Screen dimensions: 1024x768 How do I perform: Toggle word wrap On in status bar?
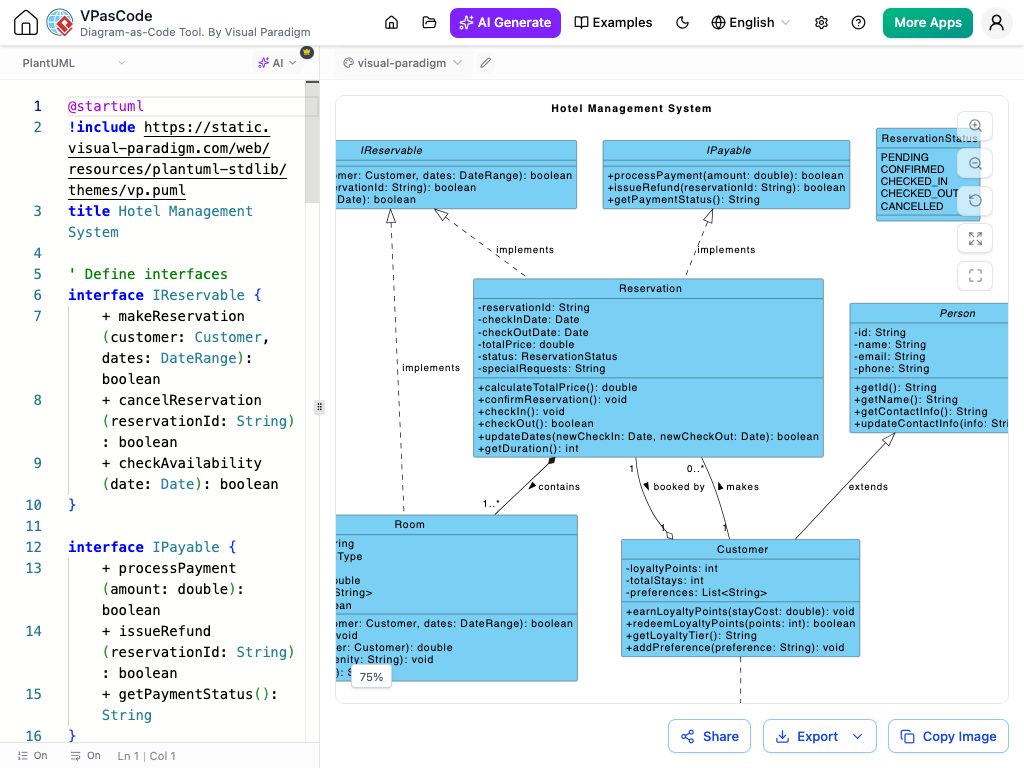coord(86,756)
